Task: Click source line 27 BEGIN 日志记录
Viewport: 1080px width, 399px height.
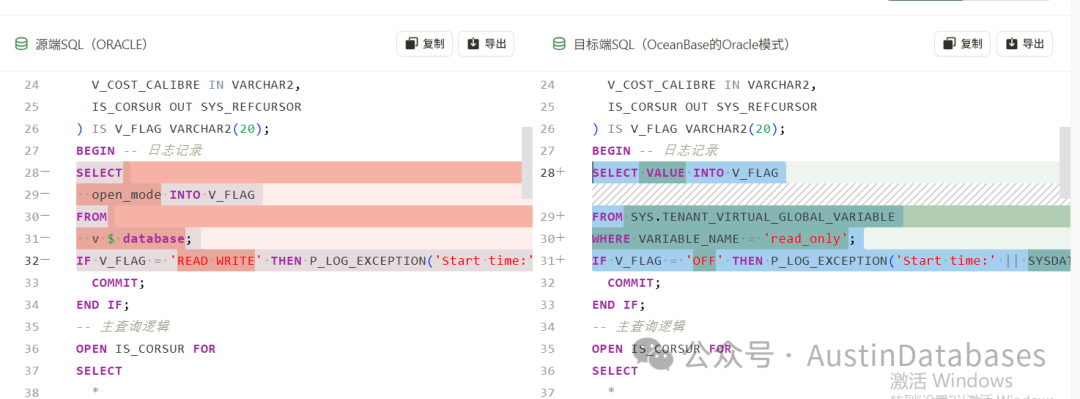Action: pyautogui.click(x=139, y=150)
